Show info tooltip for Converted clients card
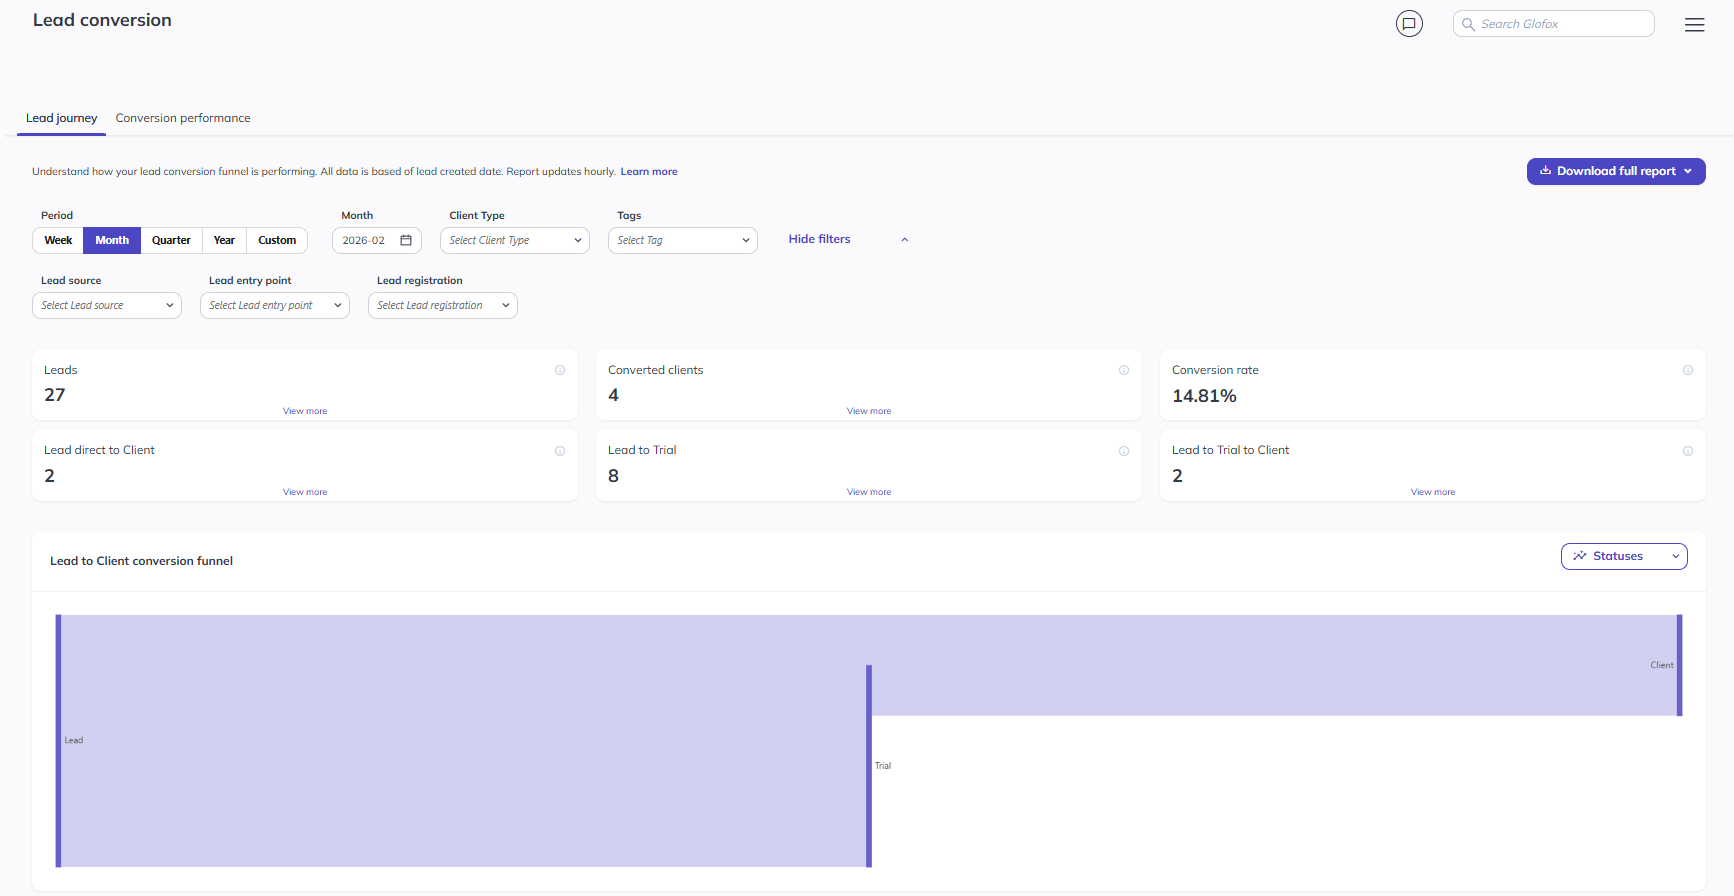 click(1124, 370)
